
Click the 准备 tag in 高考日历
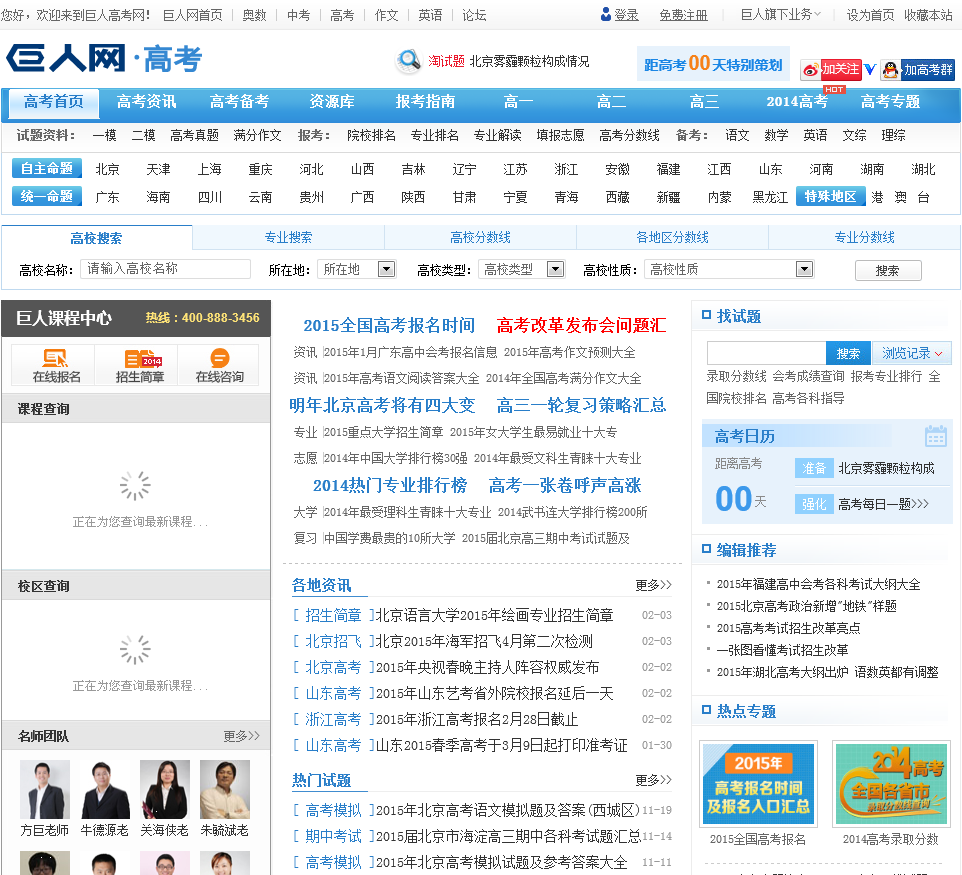[x=814, y=468]
